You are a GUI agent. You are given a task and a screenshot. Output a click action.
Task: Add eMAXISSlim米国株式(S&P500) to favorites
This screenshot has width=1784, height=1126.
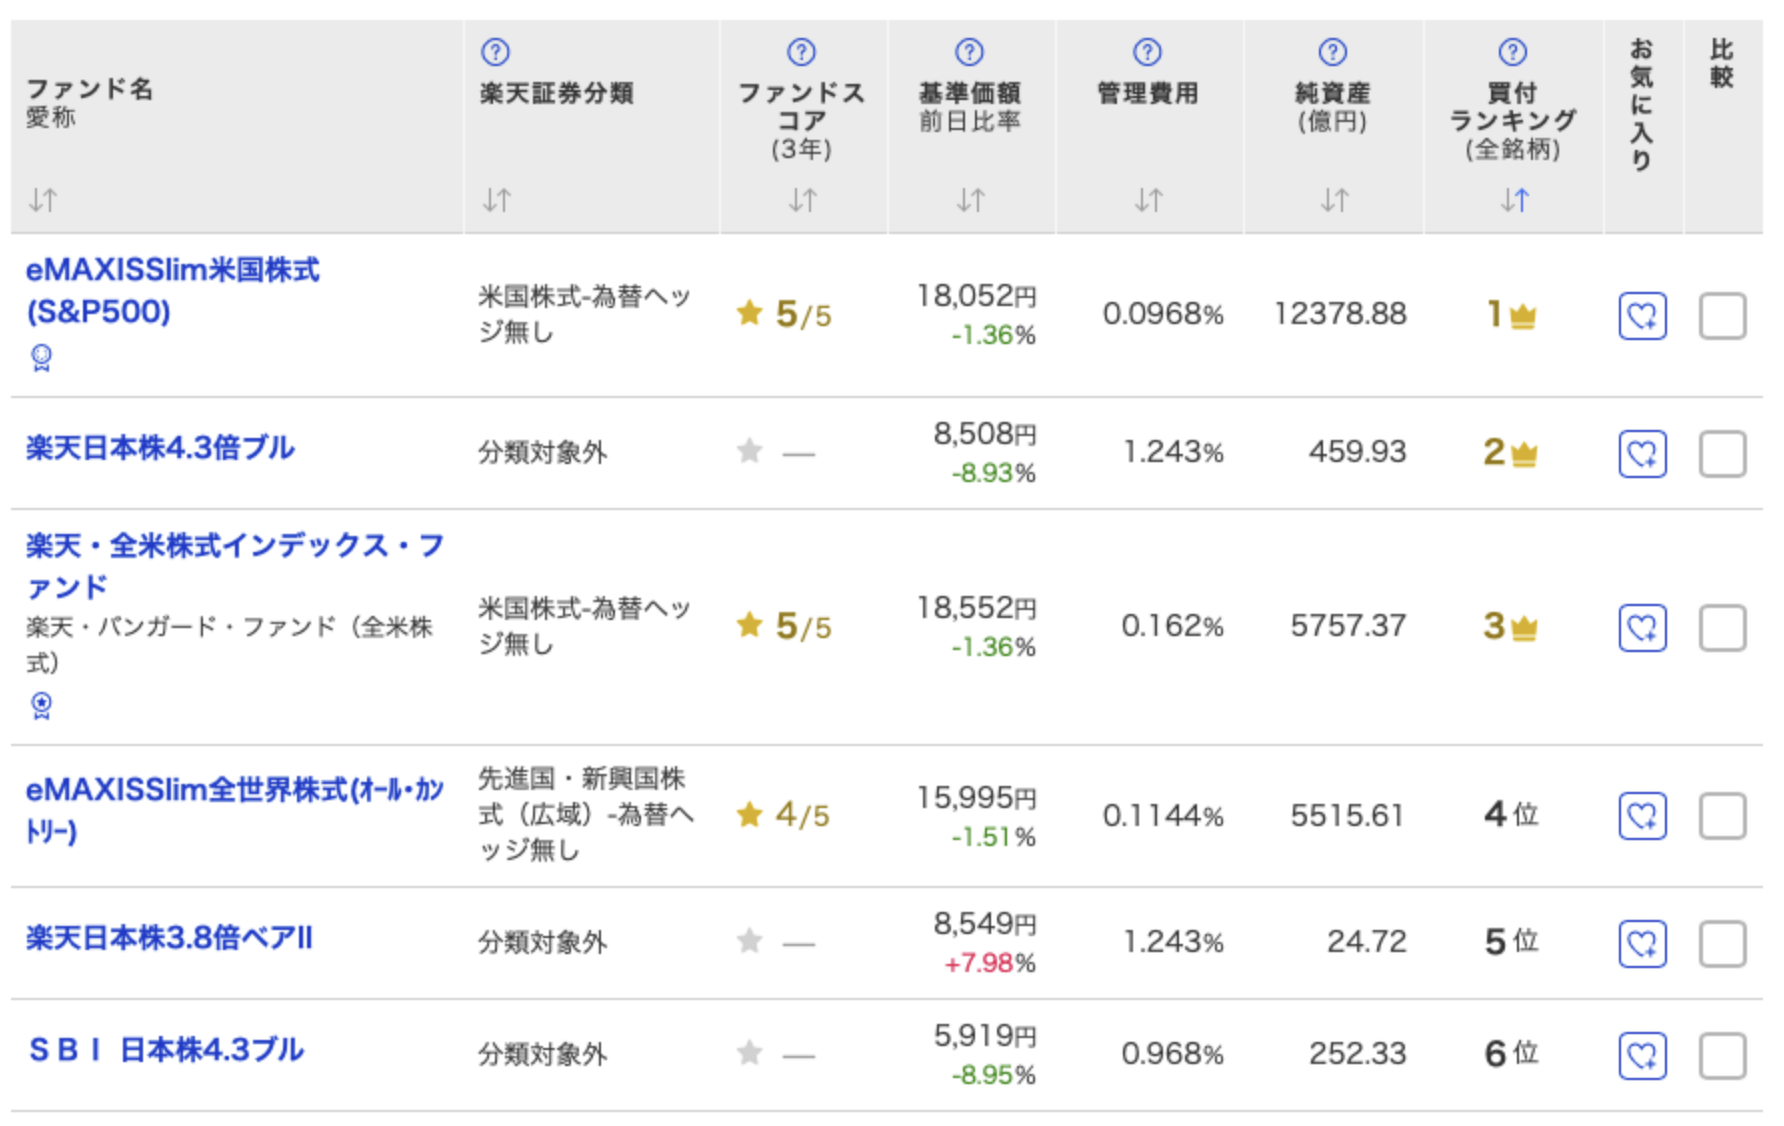[x=1642, y=316]
